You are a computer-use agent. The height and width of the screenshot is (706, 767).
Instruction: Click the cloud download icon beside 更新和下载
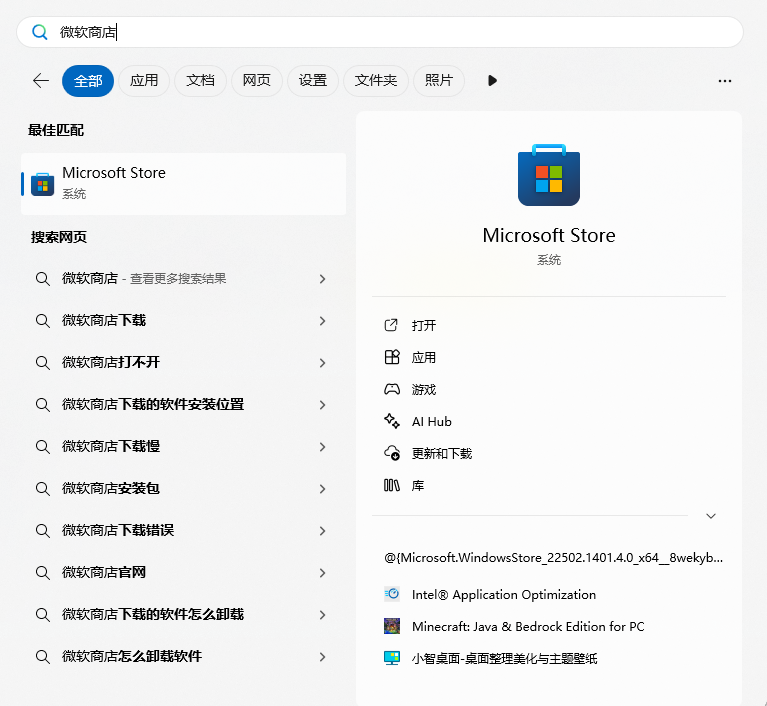point(392,454)
